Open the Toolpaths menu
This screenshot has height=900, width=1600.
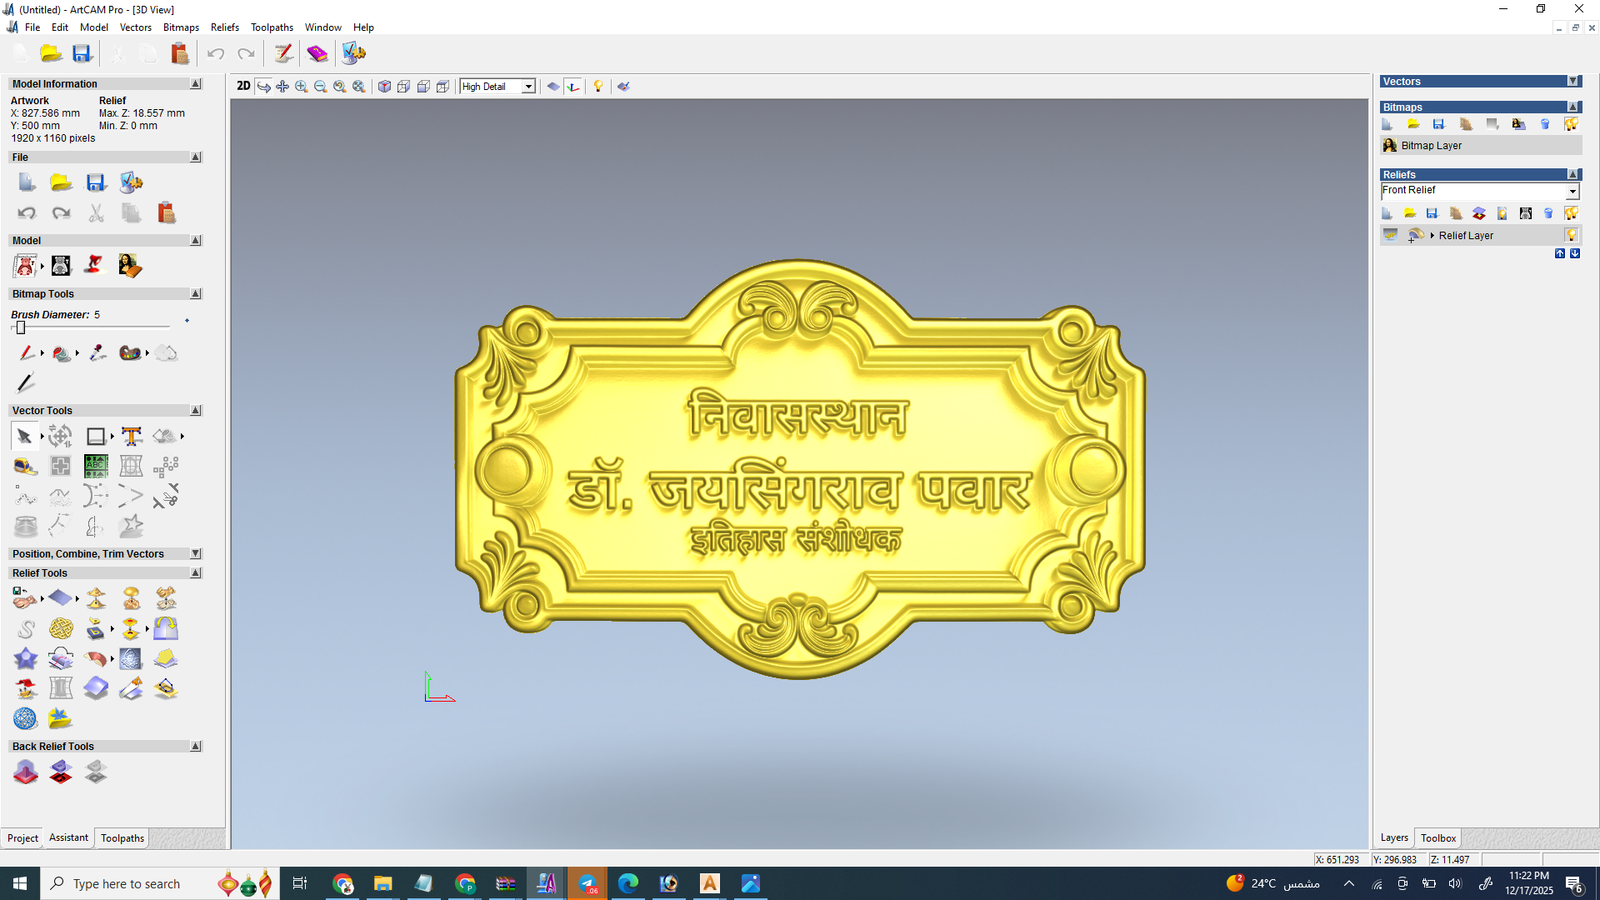271,27
